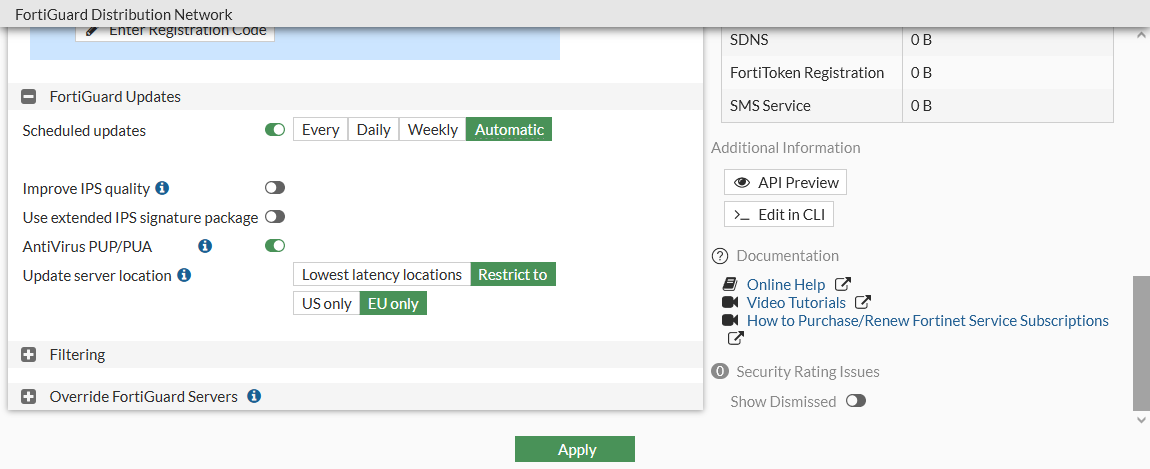Click the Documentation question mark icon
The height and width of the screenshot is (469, 1150).
point(719,256)
